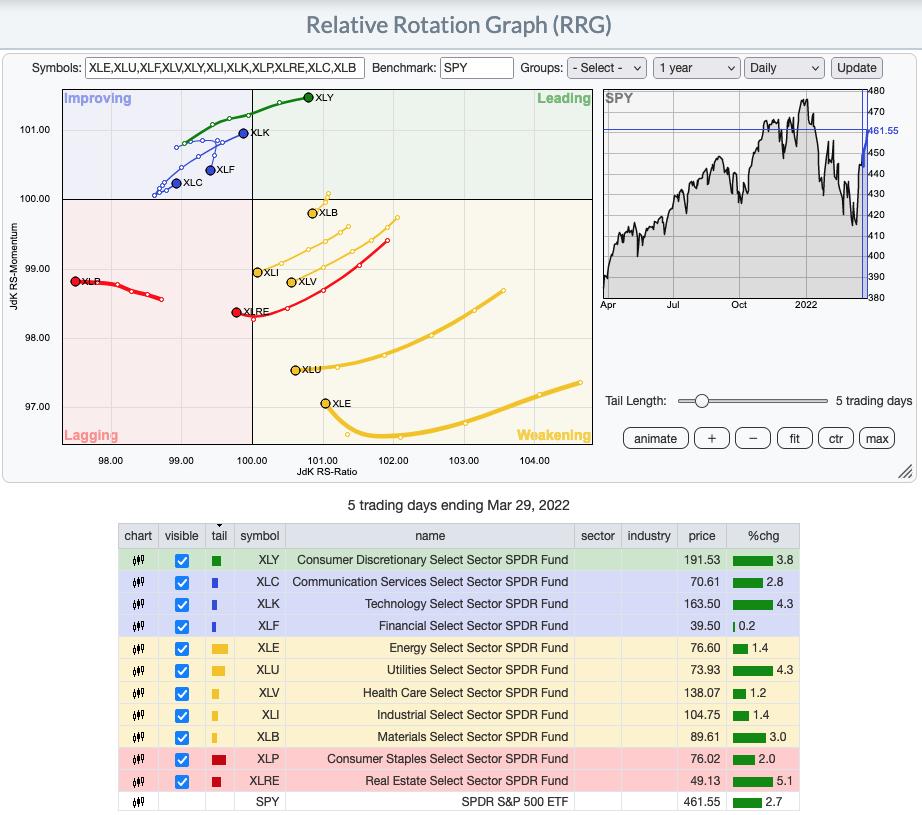
Task: Zoom in with the plus button
Action: click(711, 439)
